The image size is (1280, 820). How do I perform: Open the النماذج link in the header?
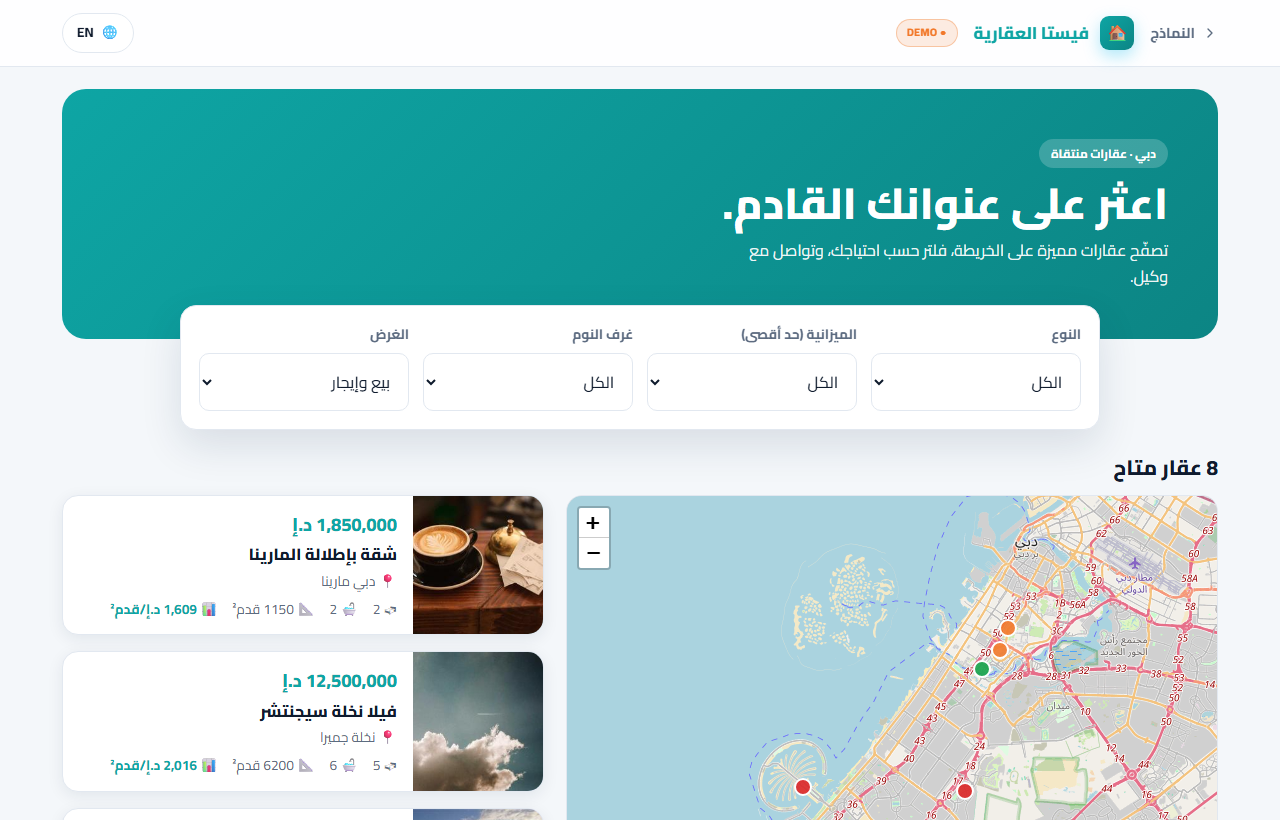(x=1172, y=33)
